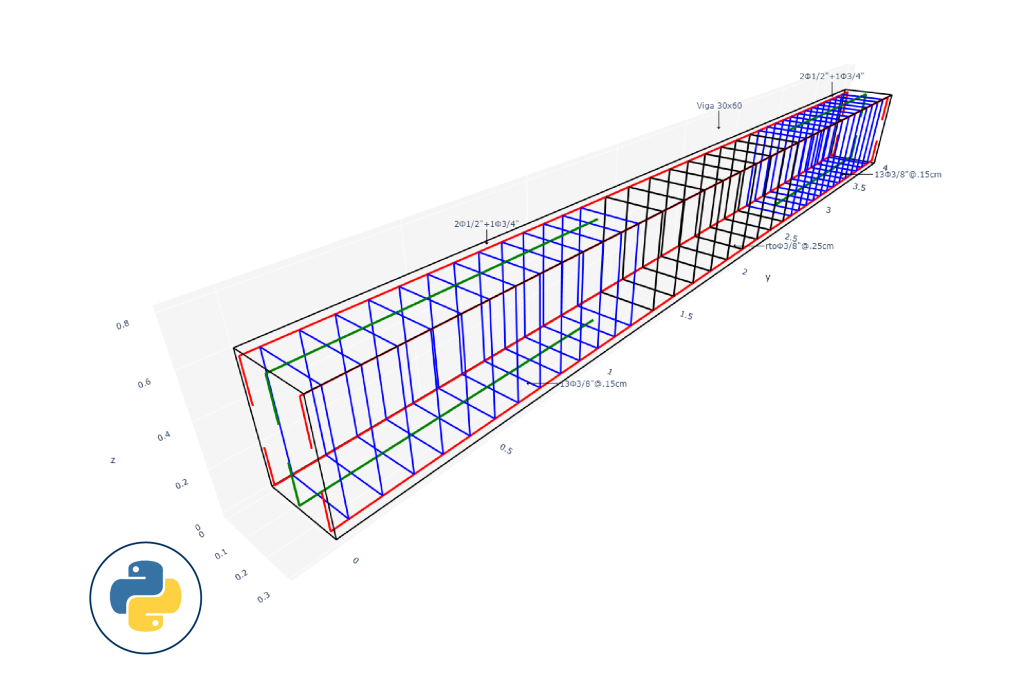Image resolution: width=1024 pixels, height=683 pixels.
Task: Click the 13Φ3/8"@.15cm label beside y-tick 1
Action: tap(592, 383)
